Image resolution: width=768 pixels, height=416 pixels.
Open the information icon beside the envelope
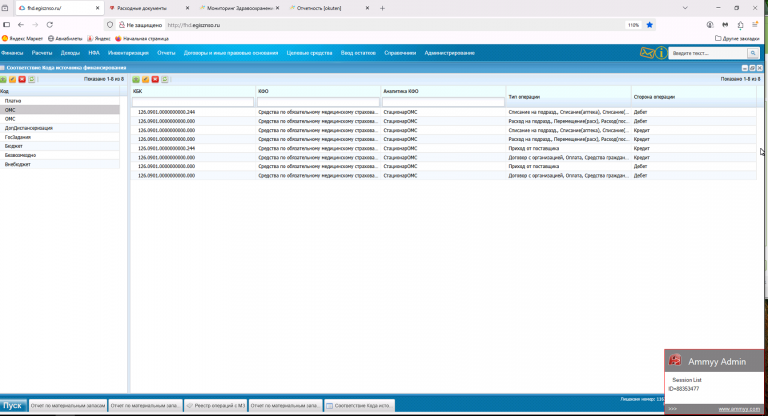pos(661,53)
